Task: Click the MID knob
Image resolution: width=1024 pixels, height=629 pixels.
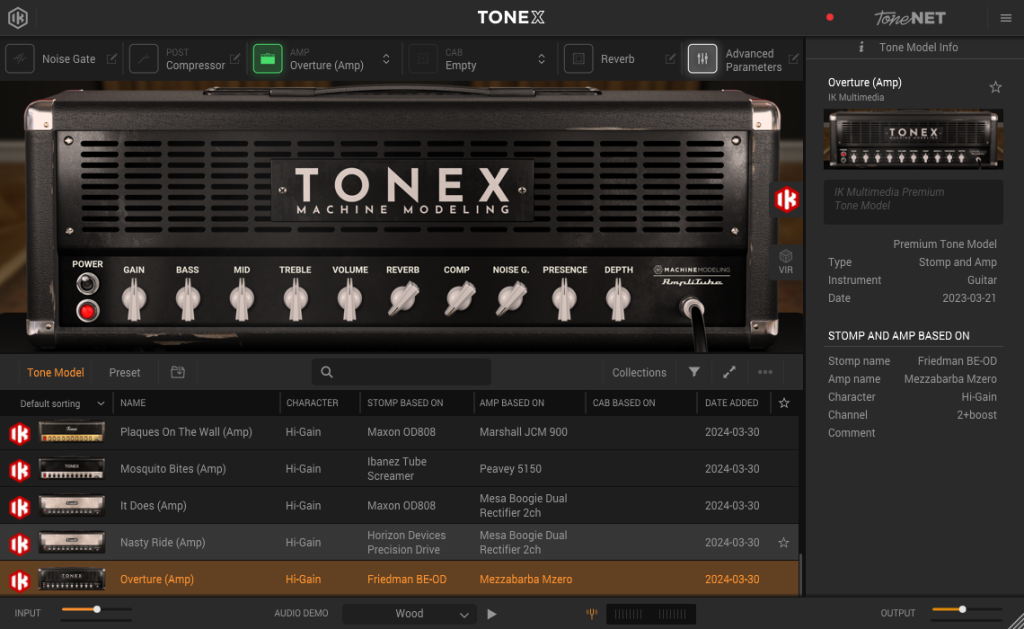Action: [242, 300]
